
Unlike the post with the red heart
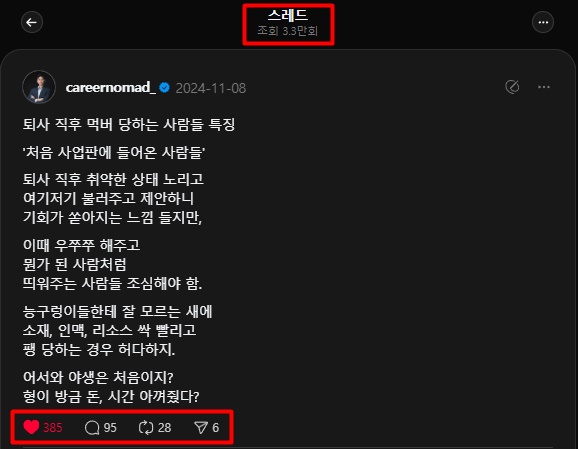click(31, 427)
